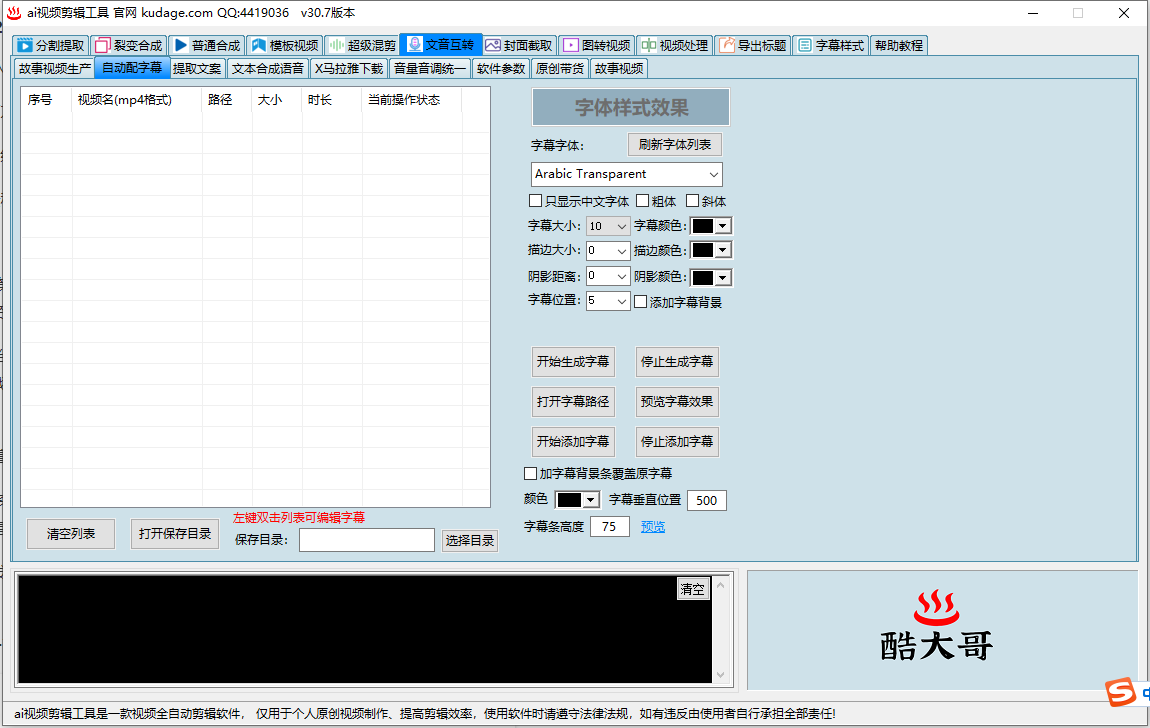Click the 阴影颜色 black swatch

(x=703, y=278)
